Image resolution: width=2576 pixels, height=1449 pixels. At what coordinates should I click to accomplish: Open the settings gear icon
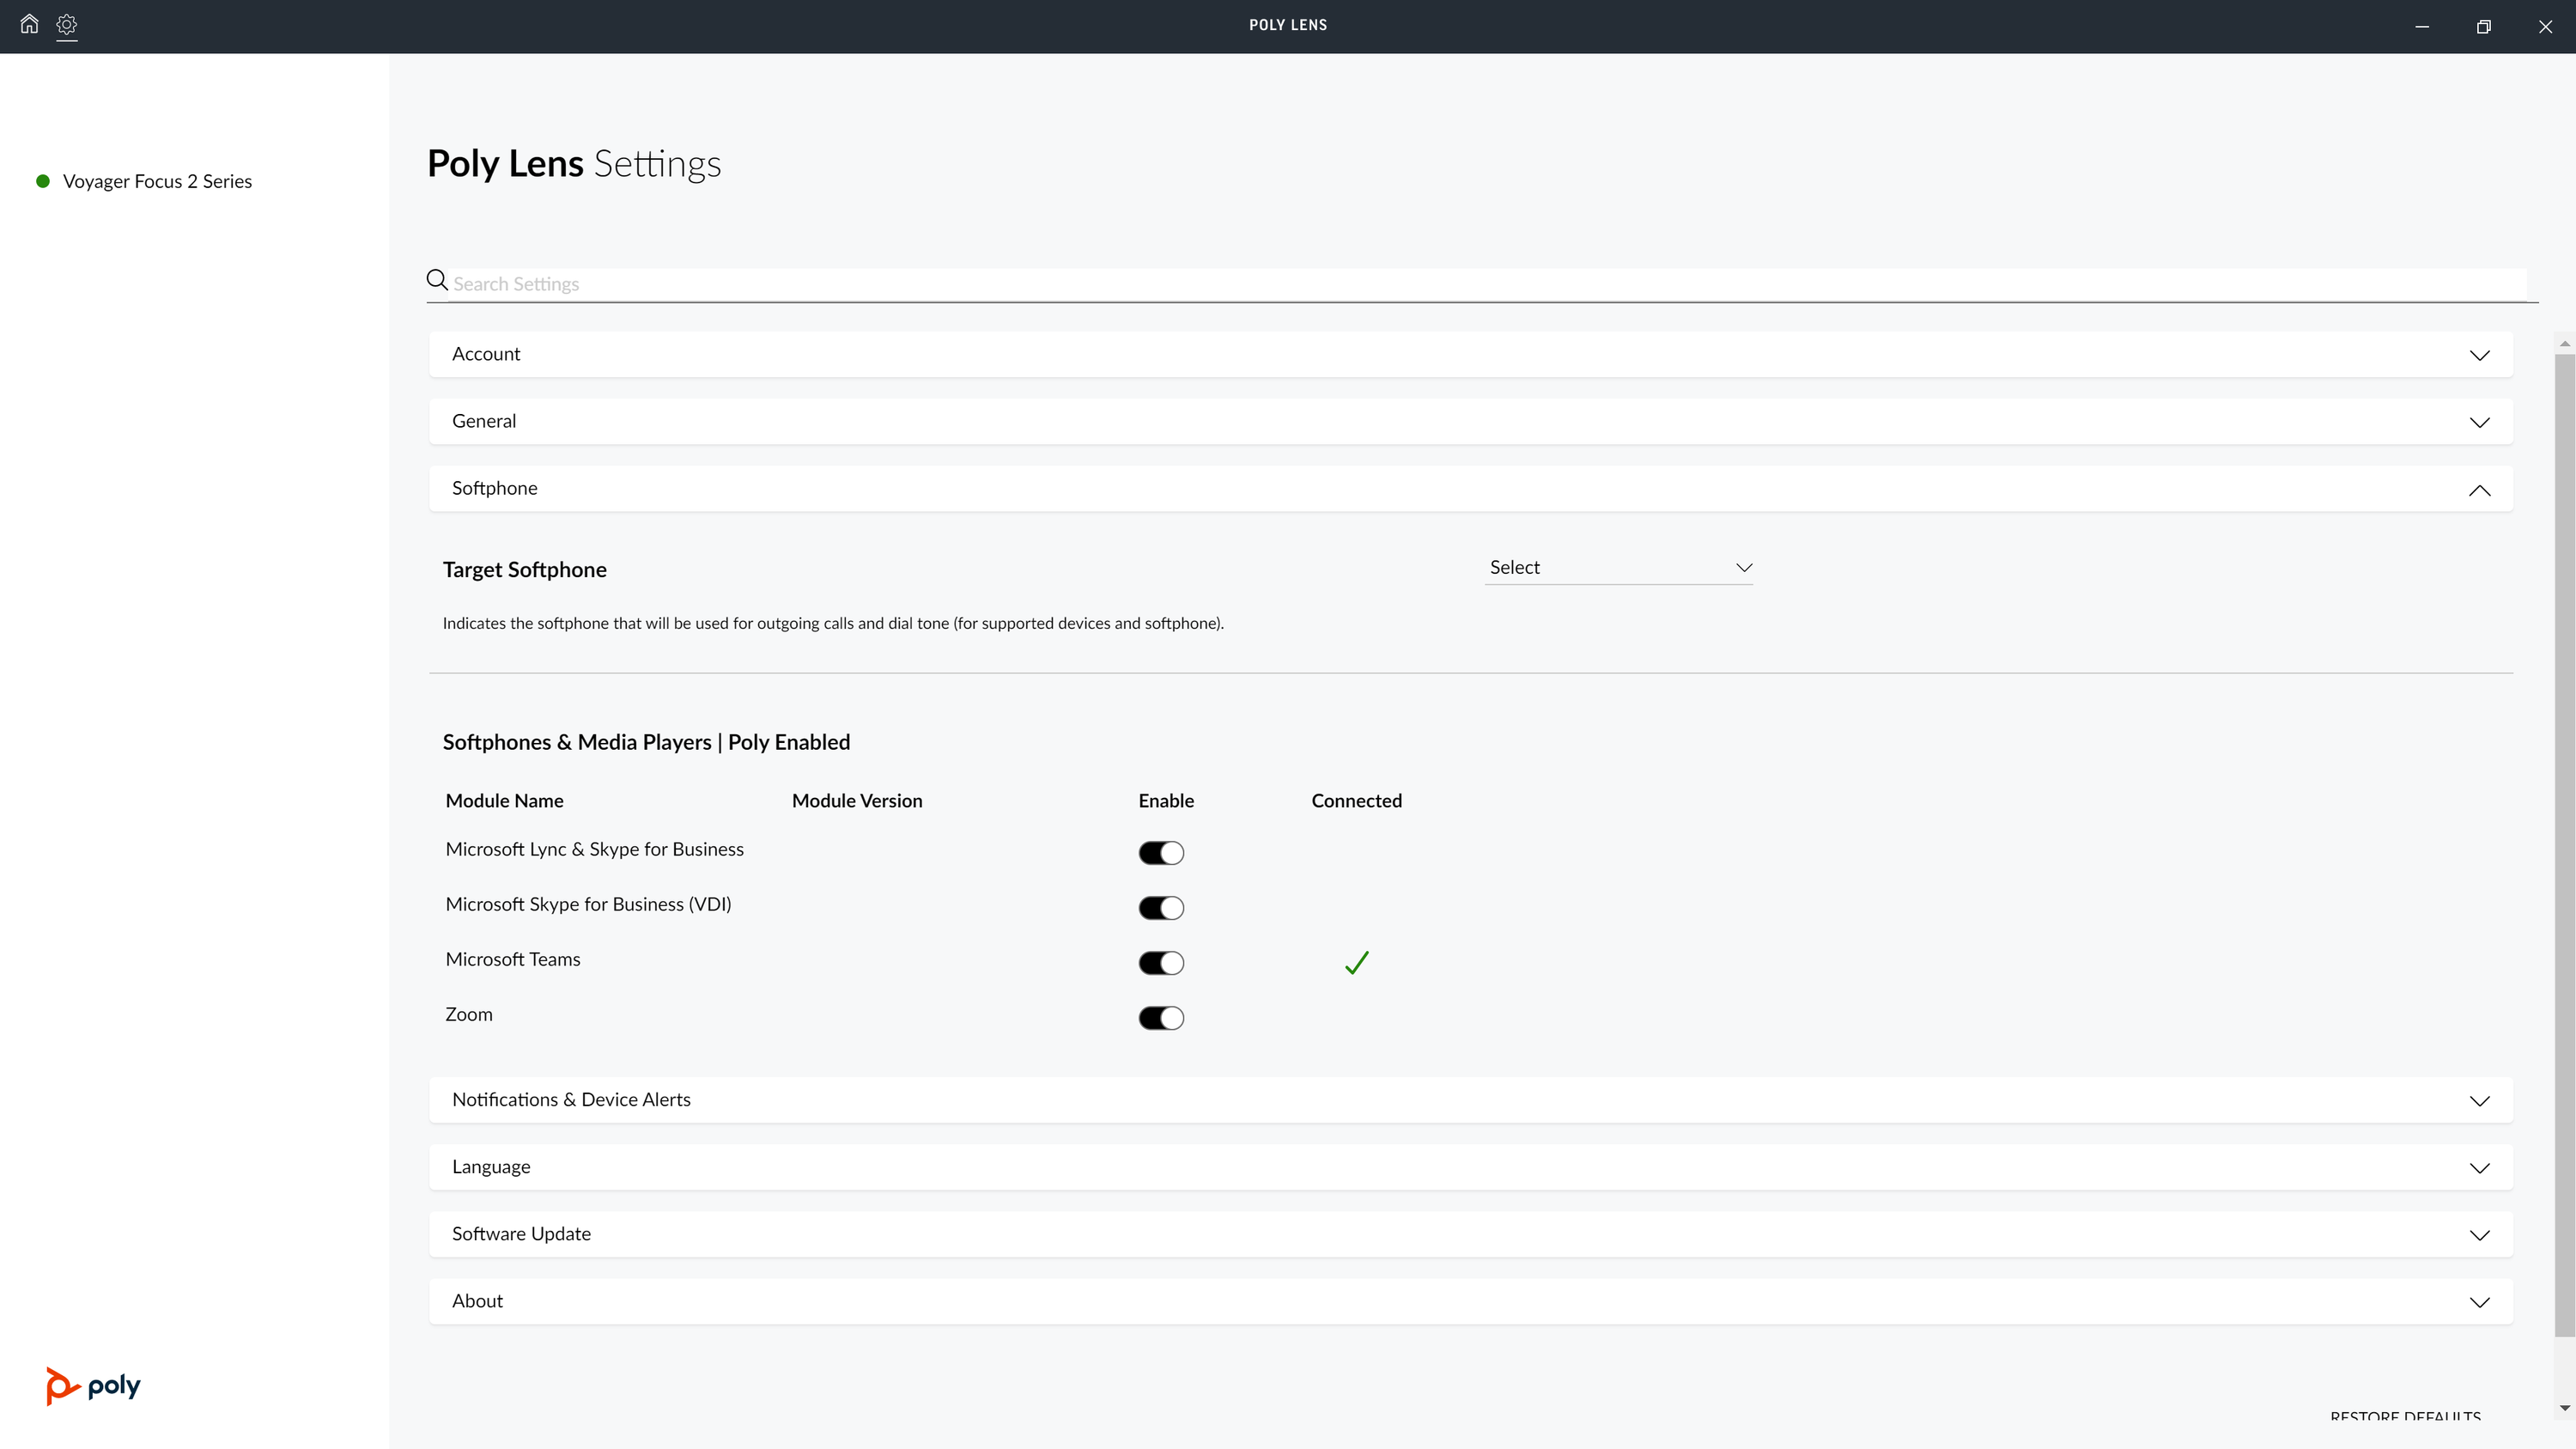[67, 25]
